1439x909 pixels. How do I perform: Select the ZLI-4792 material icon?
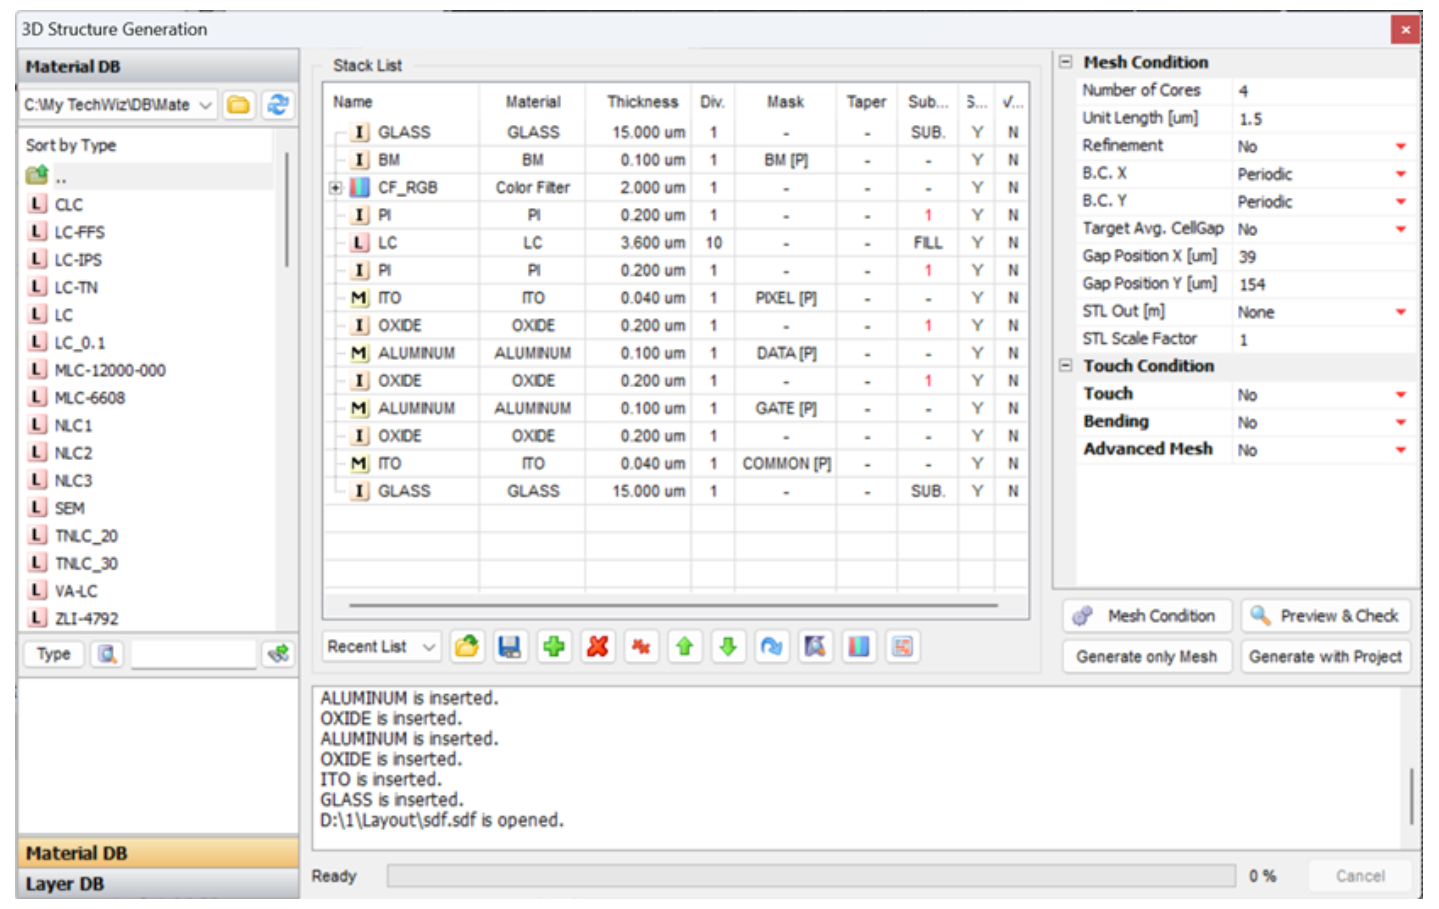click(x=38, y=618)
